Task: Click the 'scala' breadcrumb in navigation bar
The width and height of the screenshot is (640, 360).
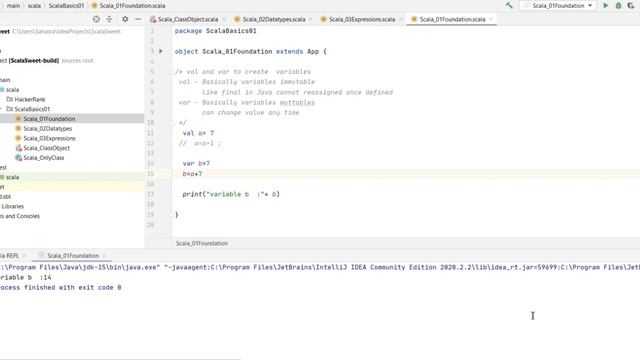Action: (34, 6)
